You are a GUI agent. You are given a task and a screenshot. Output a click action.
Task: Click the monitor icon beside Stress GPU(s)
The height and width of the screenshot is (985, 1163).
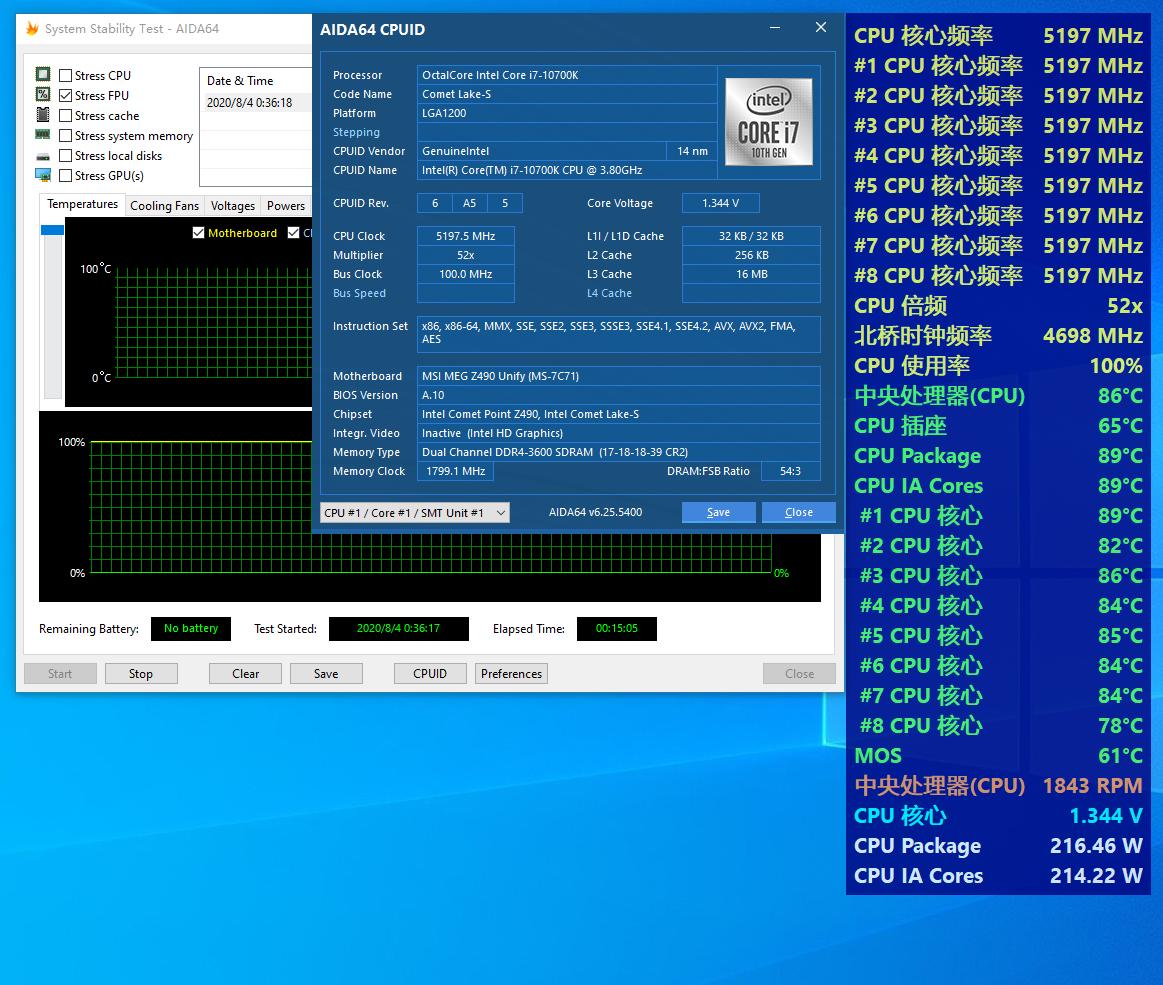click(x=43, y=175)
